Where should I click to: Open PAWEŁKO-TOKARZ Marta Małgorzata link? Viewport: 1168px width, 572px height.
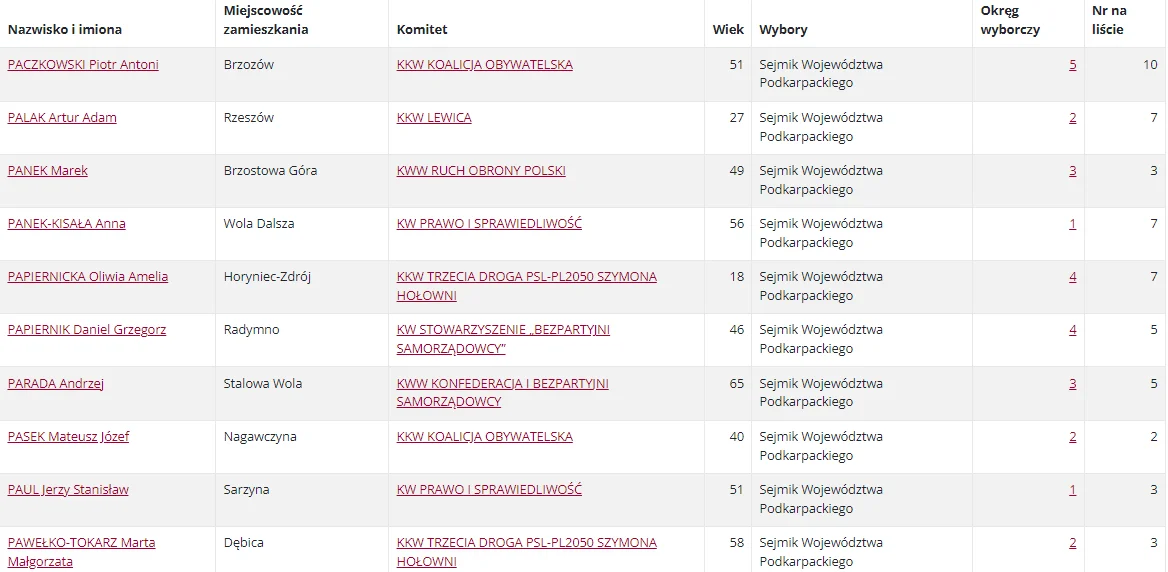coord(81,552)
